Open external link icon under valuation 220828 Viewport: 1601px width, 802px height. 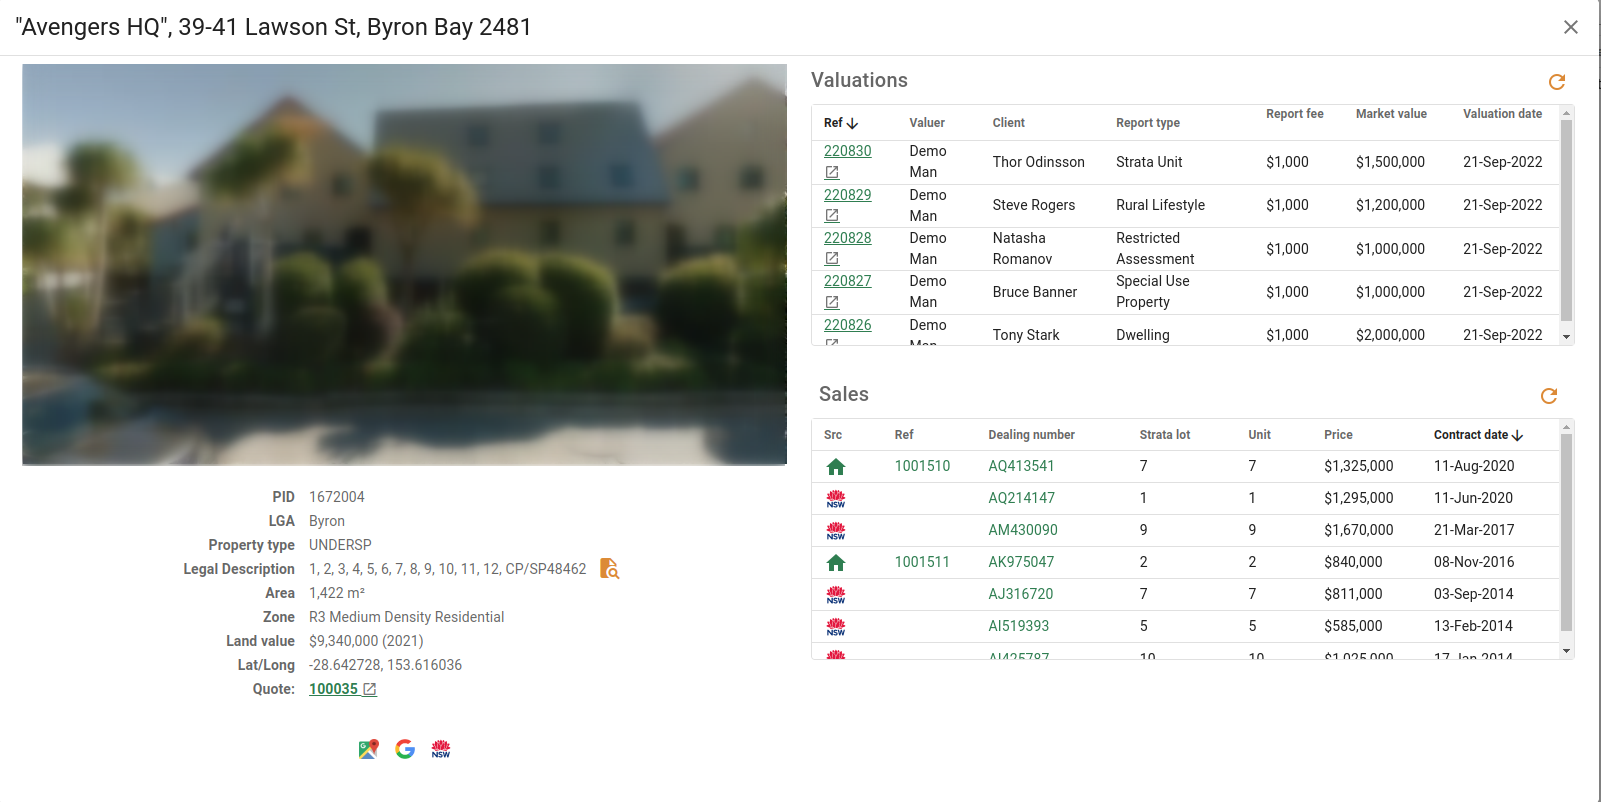tap(832, 259)
